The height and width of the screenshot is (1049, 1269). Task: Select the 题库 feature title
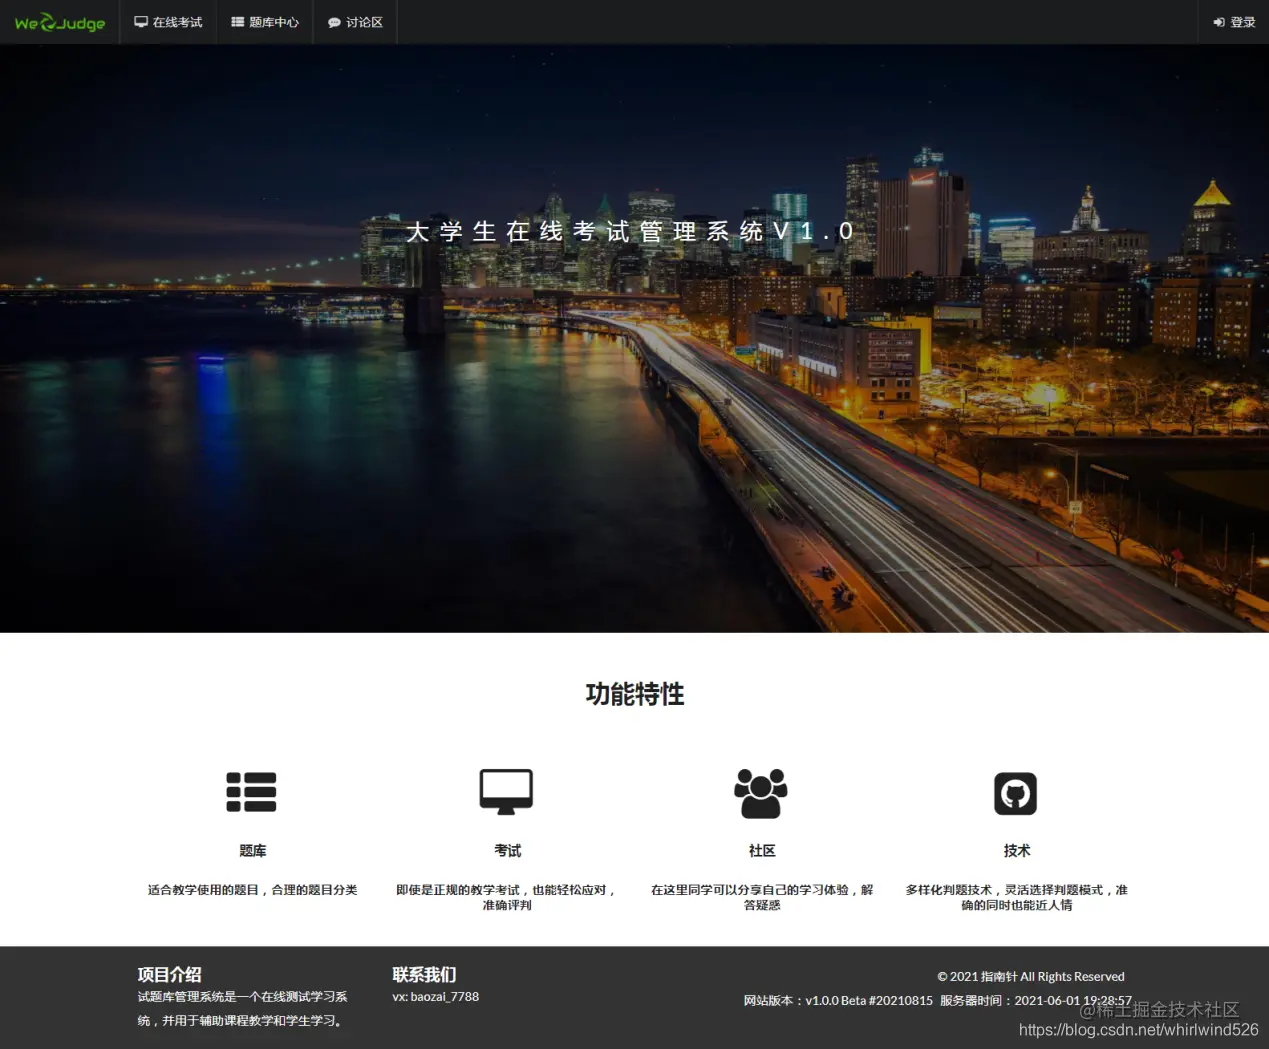252,851
